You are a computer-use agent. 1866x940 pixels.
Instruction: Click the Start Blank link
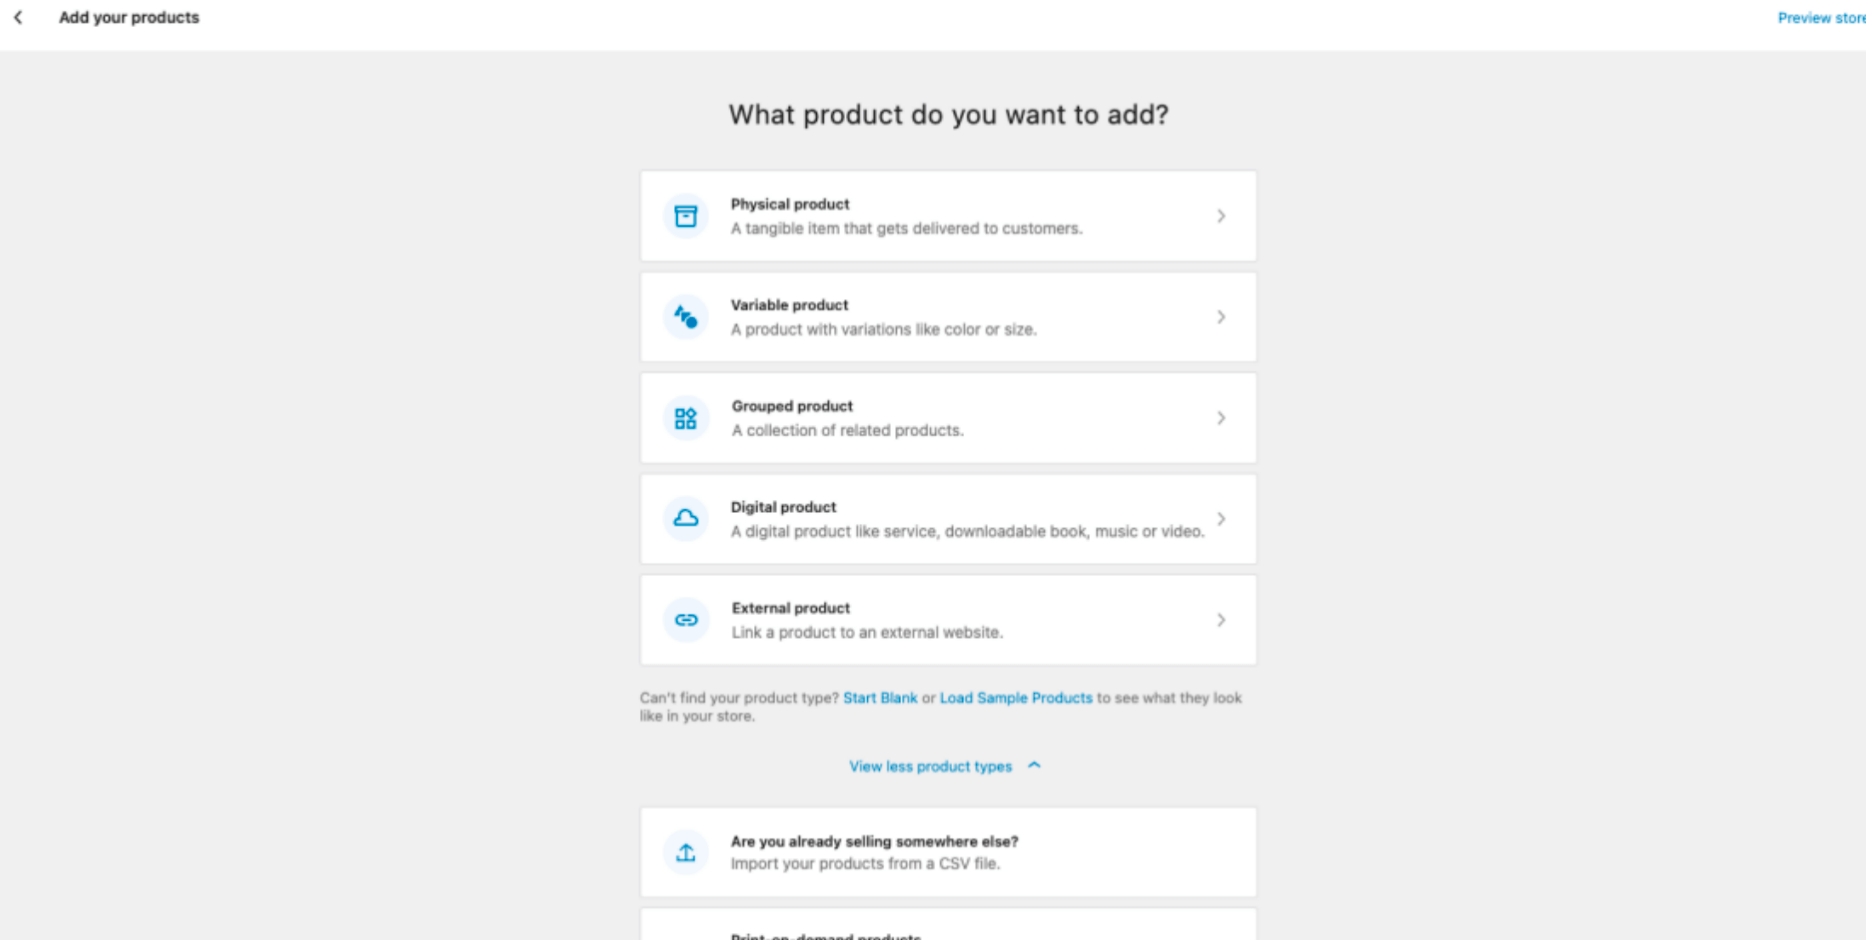[880, 698]
